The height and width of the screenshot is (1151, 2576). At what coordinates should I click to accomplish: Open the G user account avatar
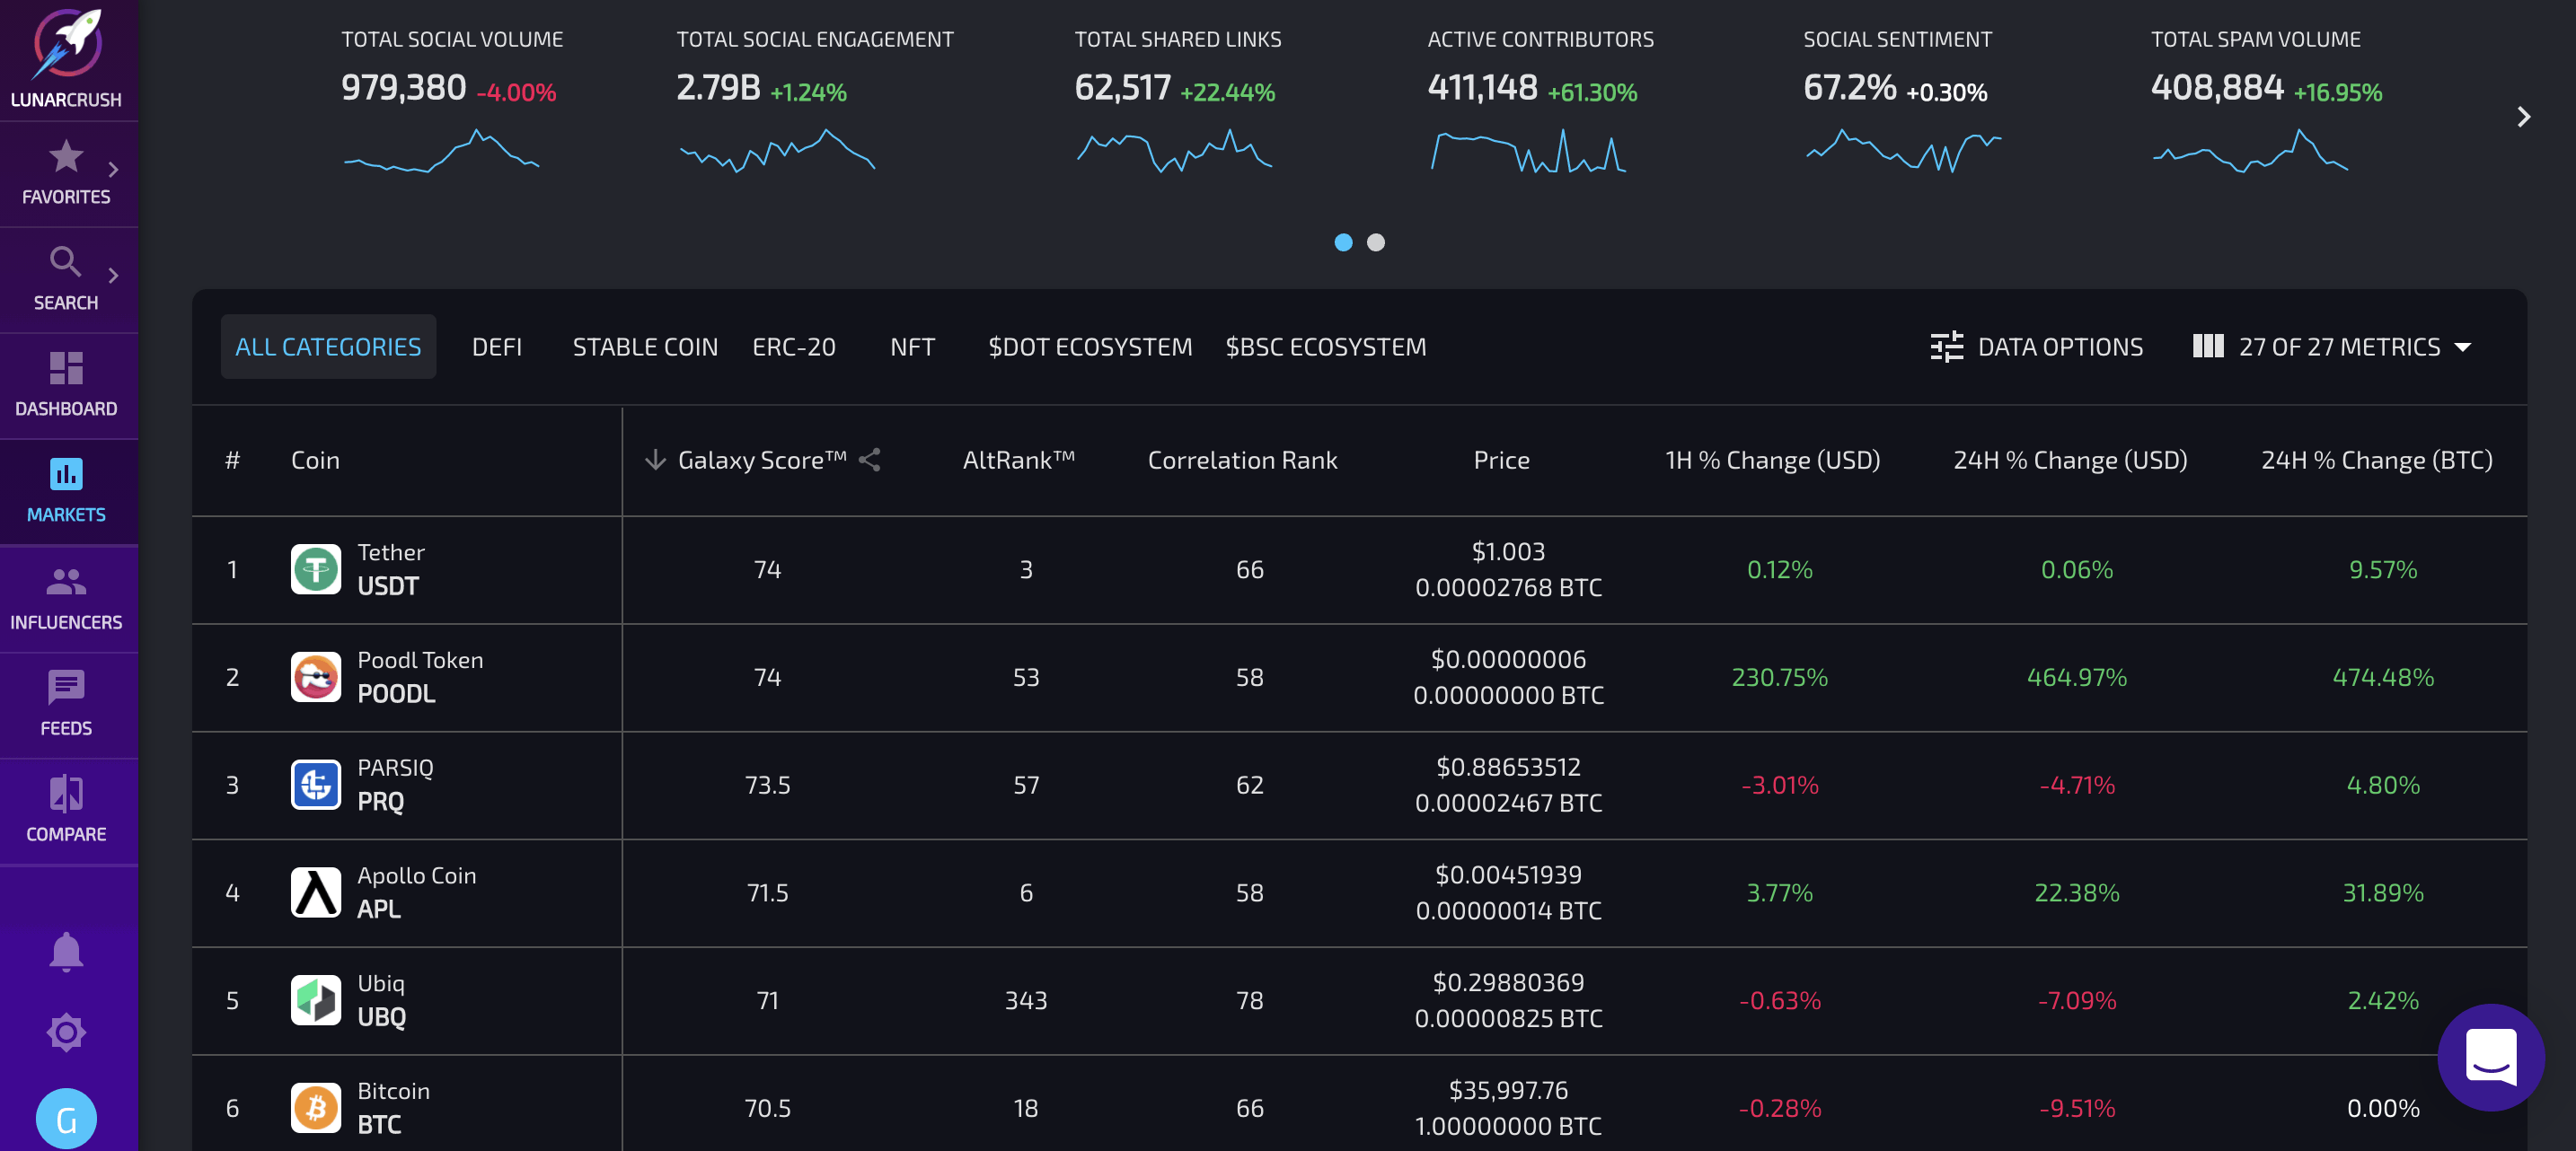66,1119
